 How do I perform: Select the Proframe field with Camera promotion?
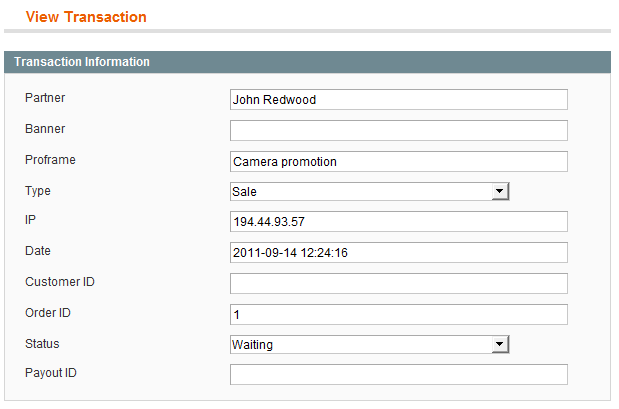point(399,161)
